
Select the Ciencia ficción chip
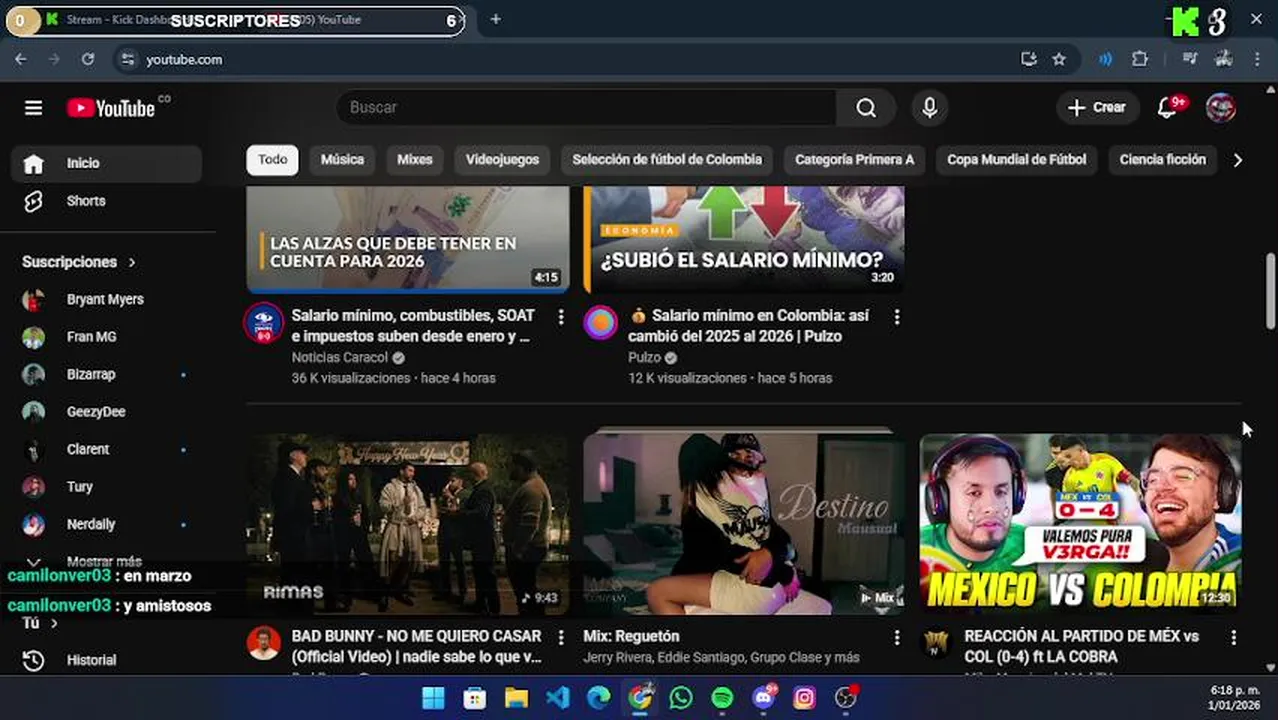coord(1162,159)
